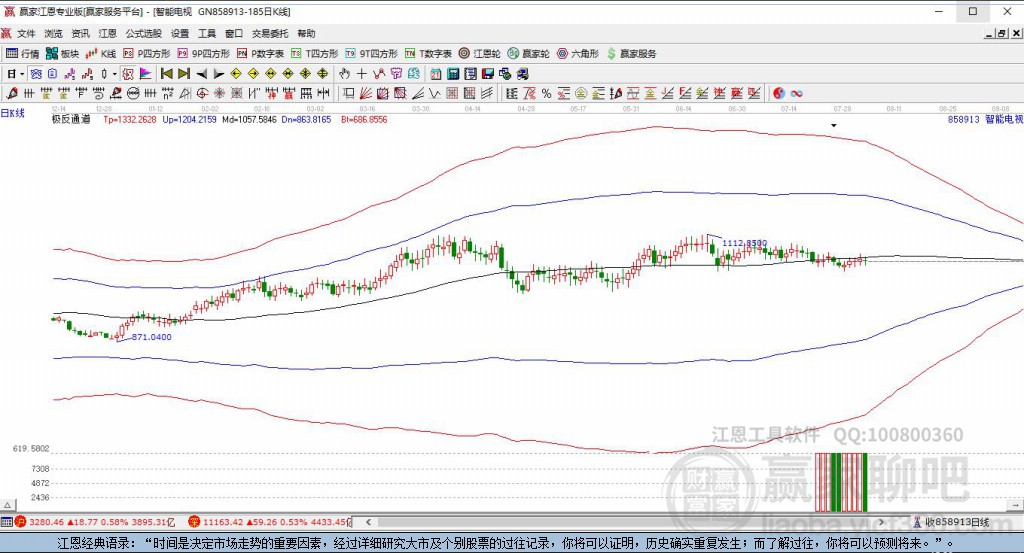Viewport: 1024px width, 553px height.
Task: Open the 赢家轮 wheel tool
Action: click(x=528, y=54)
